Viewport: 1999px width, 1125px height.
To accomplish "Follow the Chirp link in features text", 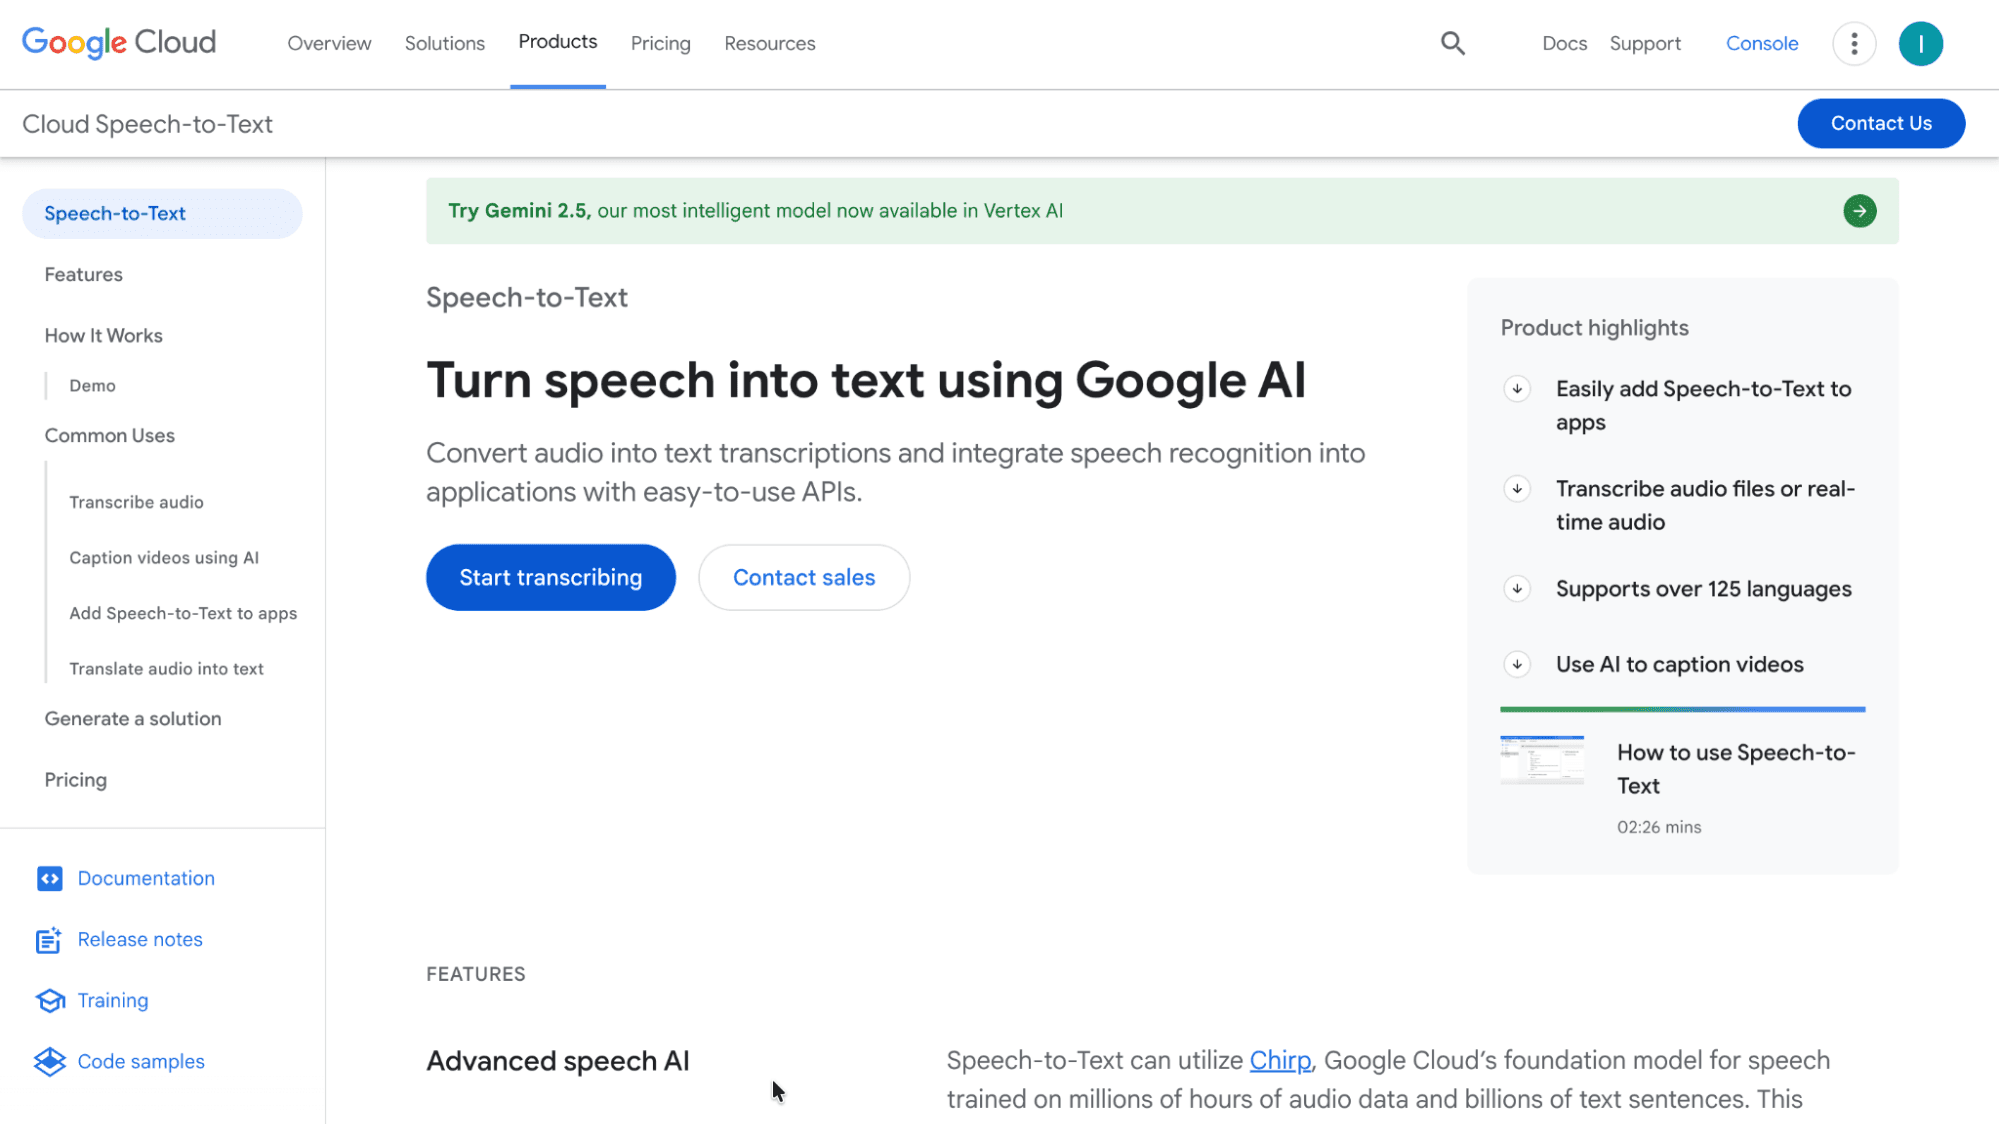I will [x=1280, y=1060].
